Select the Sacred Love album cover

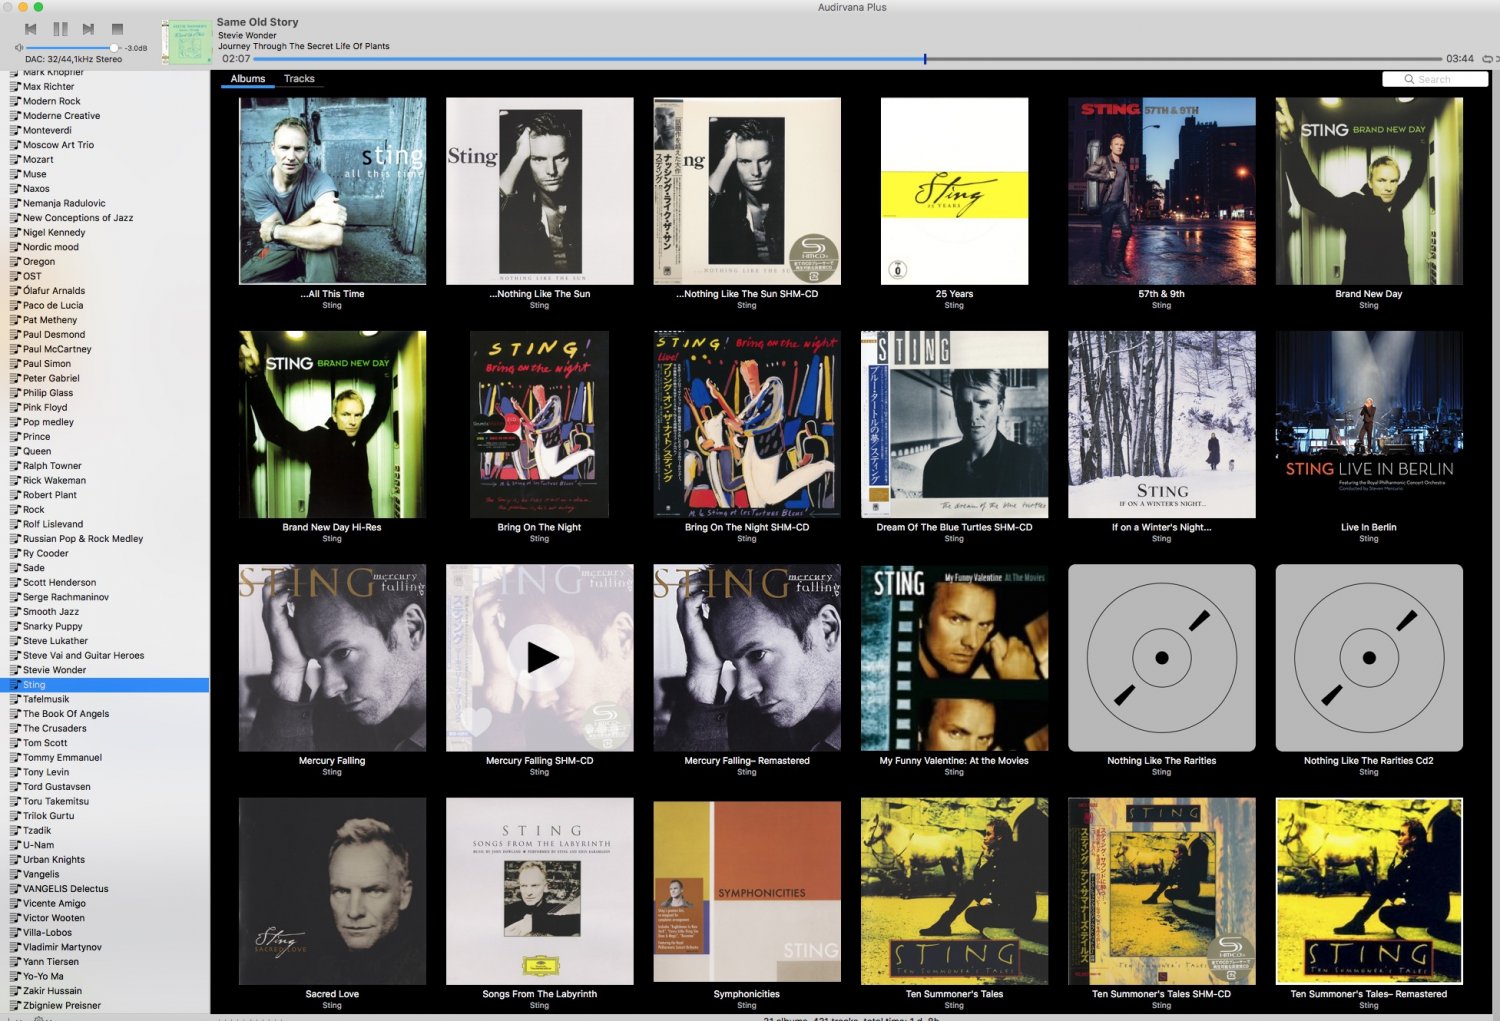332,891
